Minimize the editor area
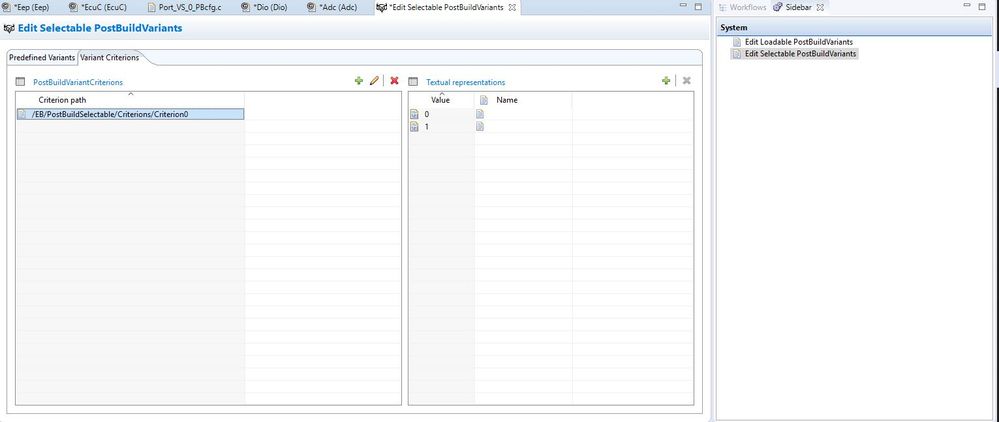 (684, 6)
